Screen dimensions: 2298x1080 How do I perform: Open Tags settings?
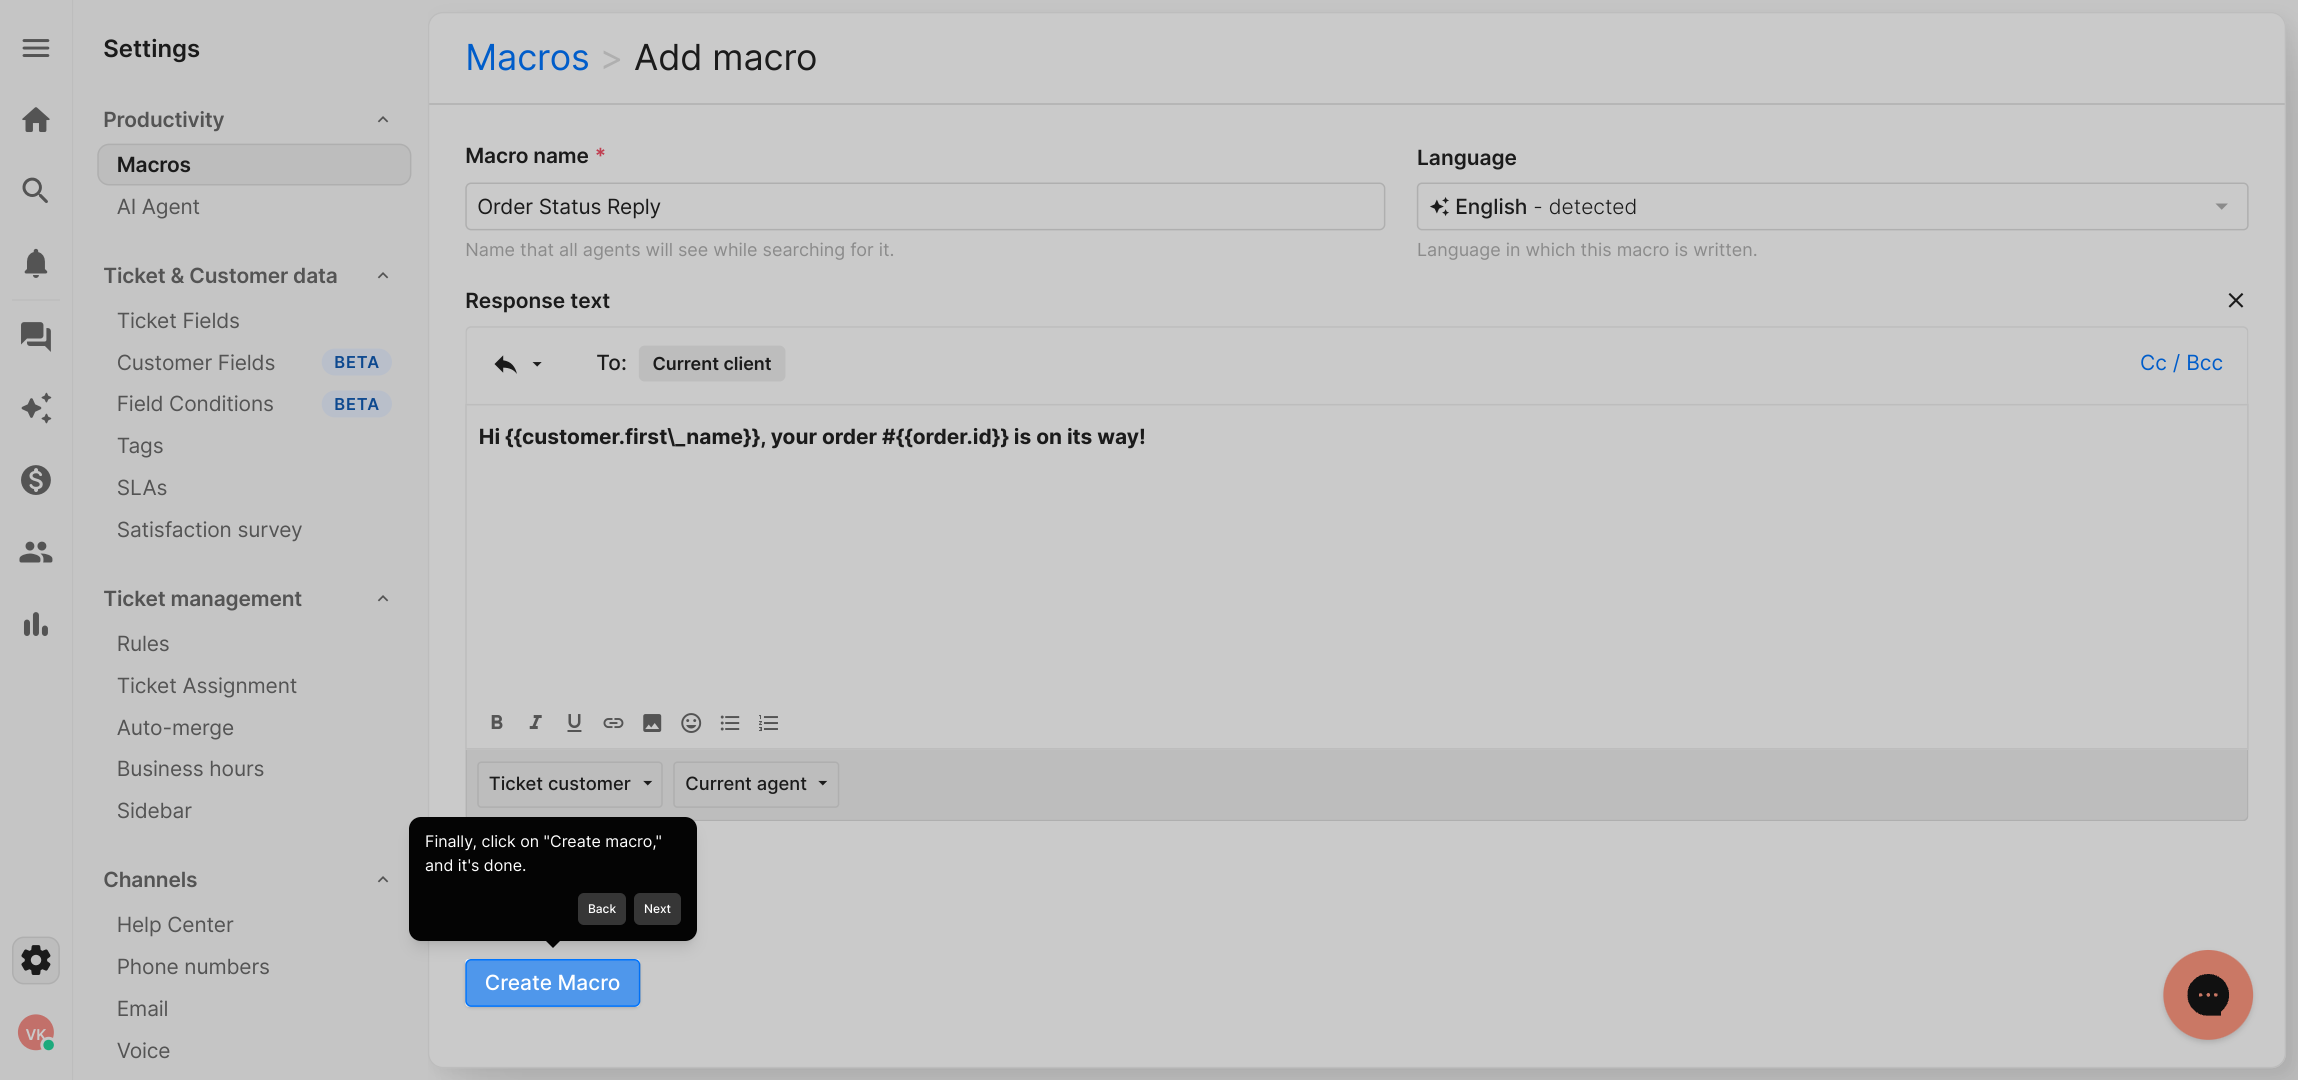(140, 446)
